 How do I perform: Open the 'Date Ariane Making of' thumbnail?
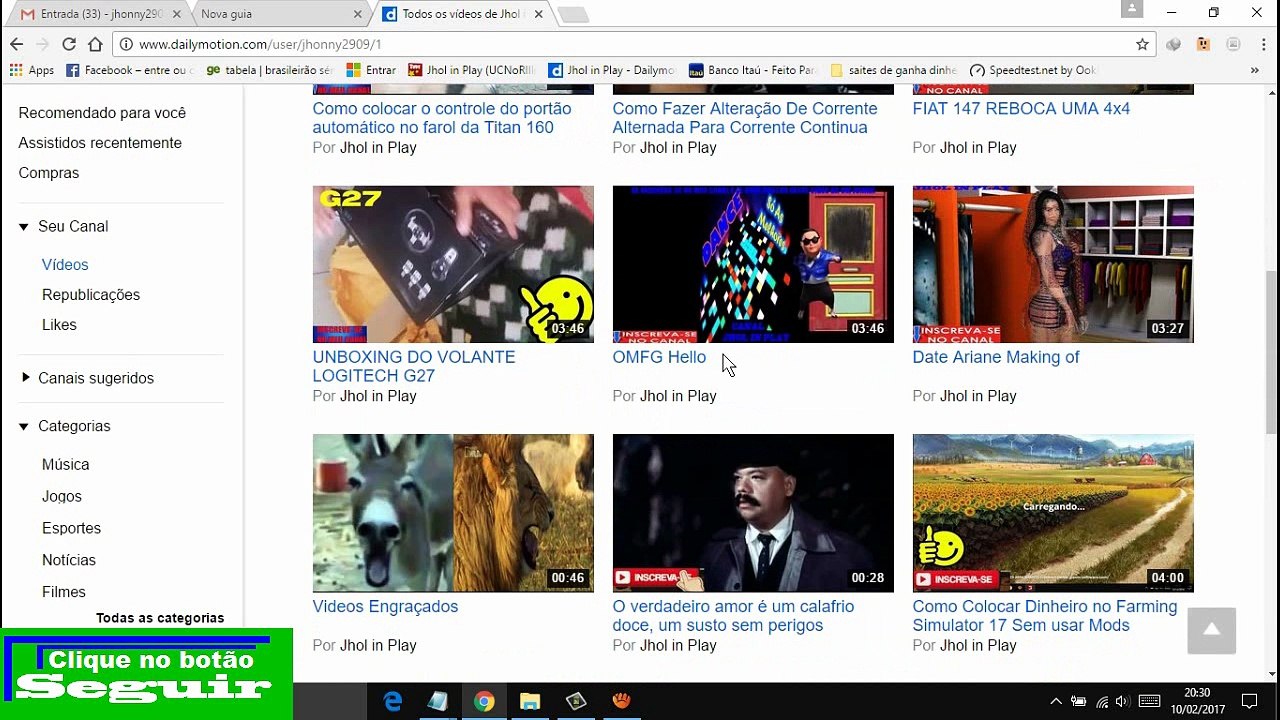(x=1053, y=264)
